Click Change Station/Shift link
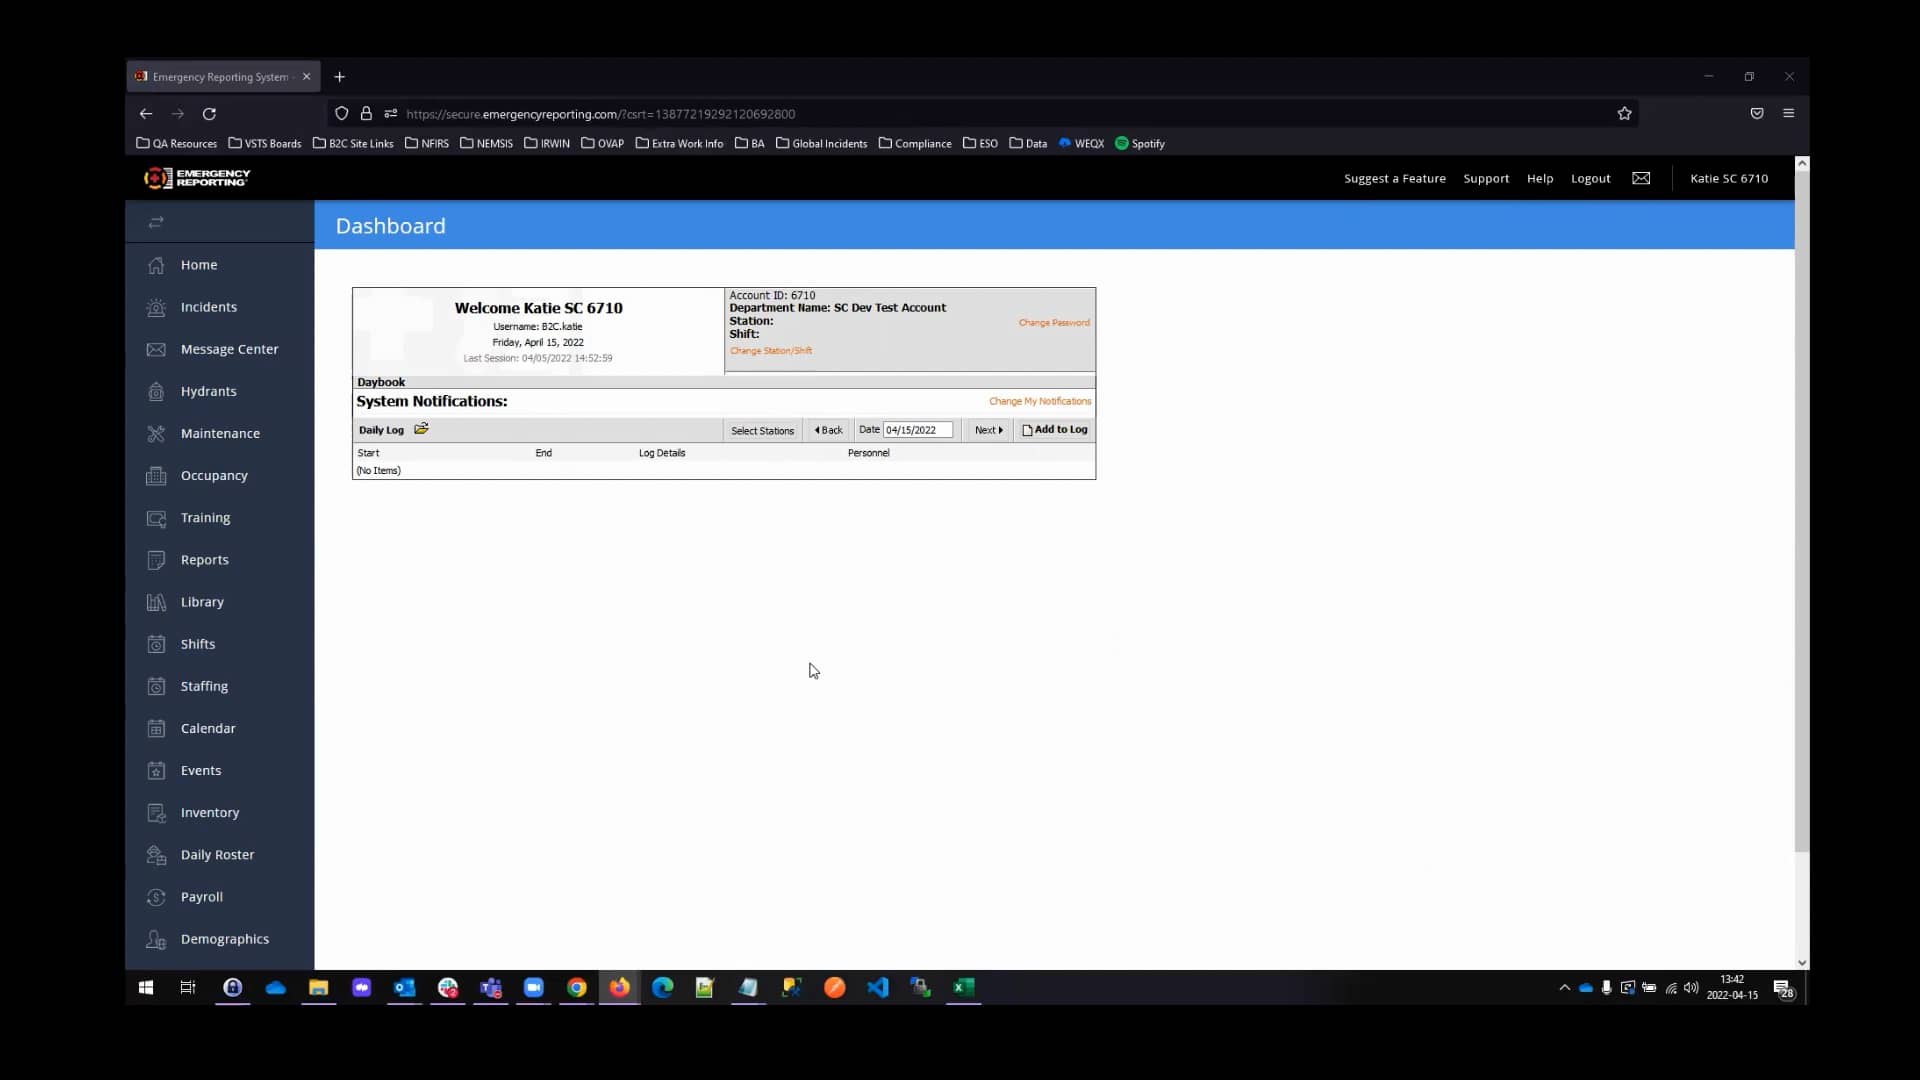Viewport: 1920px width, 1080px height. pos(770,350)
